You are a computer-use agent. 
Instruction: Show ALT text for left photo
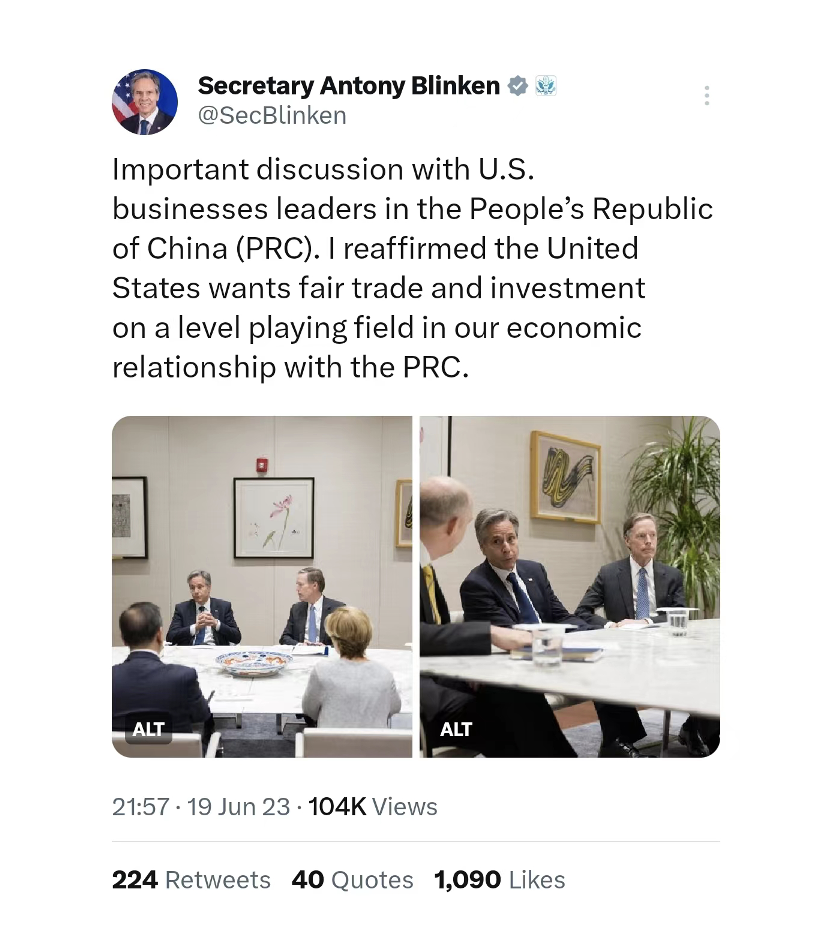tap(148, 729)
